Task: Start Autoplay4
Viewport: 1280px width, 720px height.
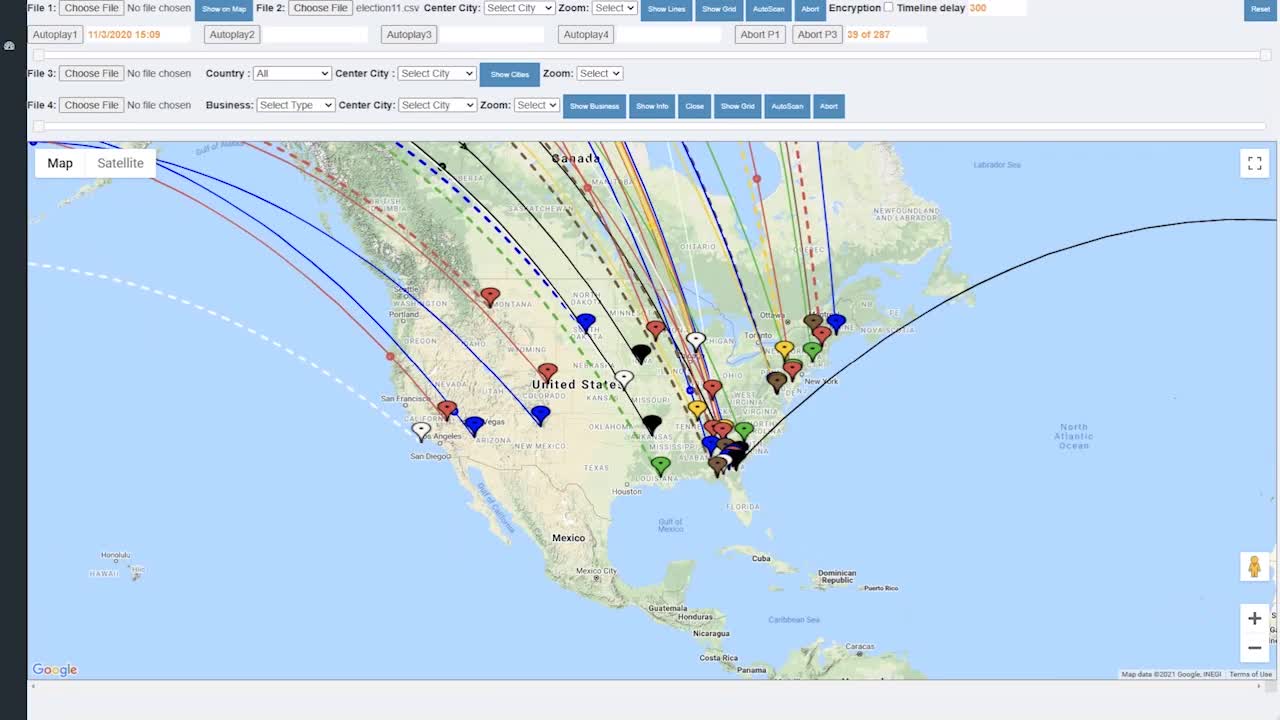Action: click(x=586, y=34)
